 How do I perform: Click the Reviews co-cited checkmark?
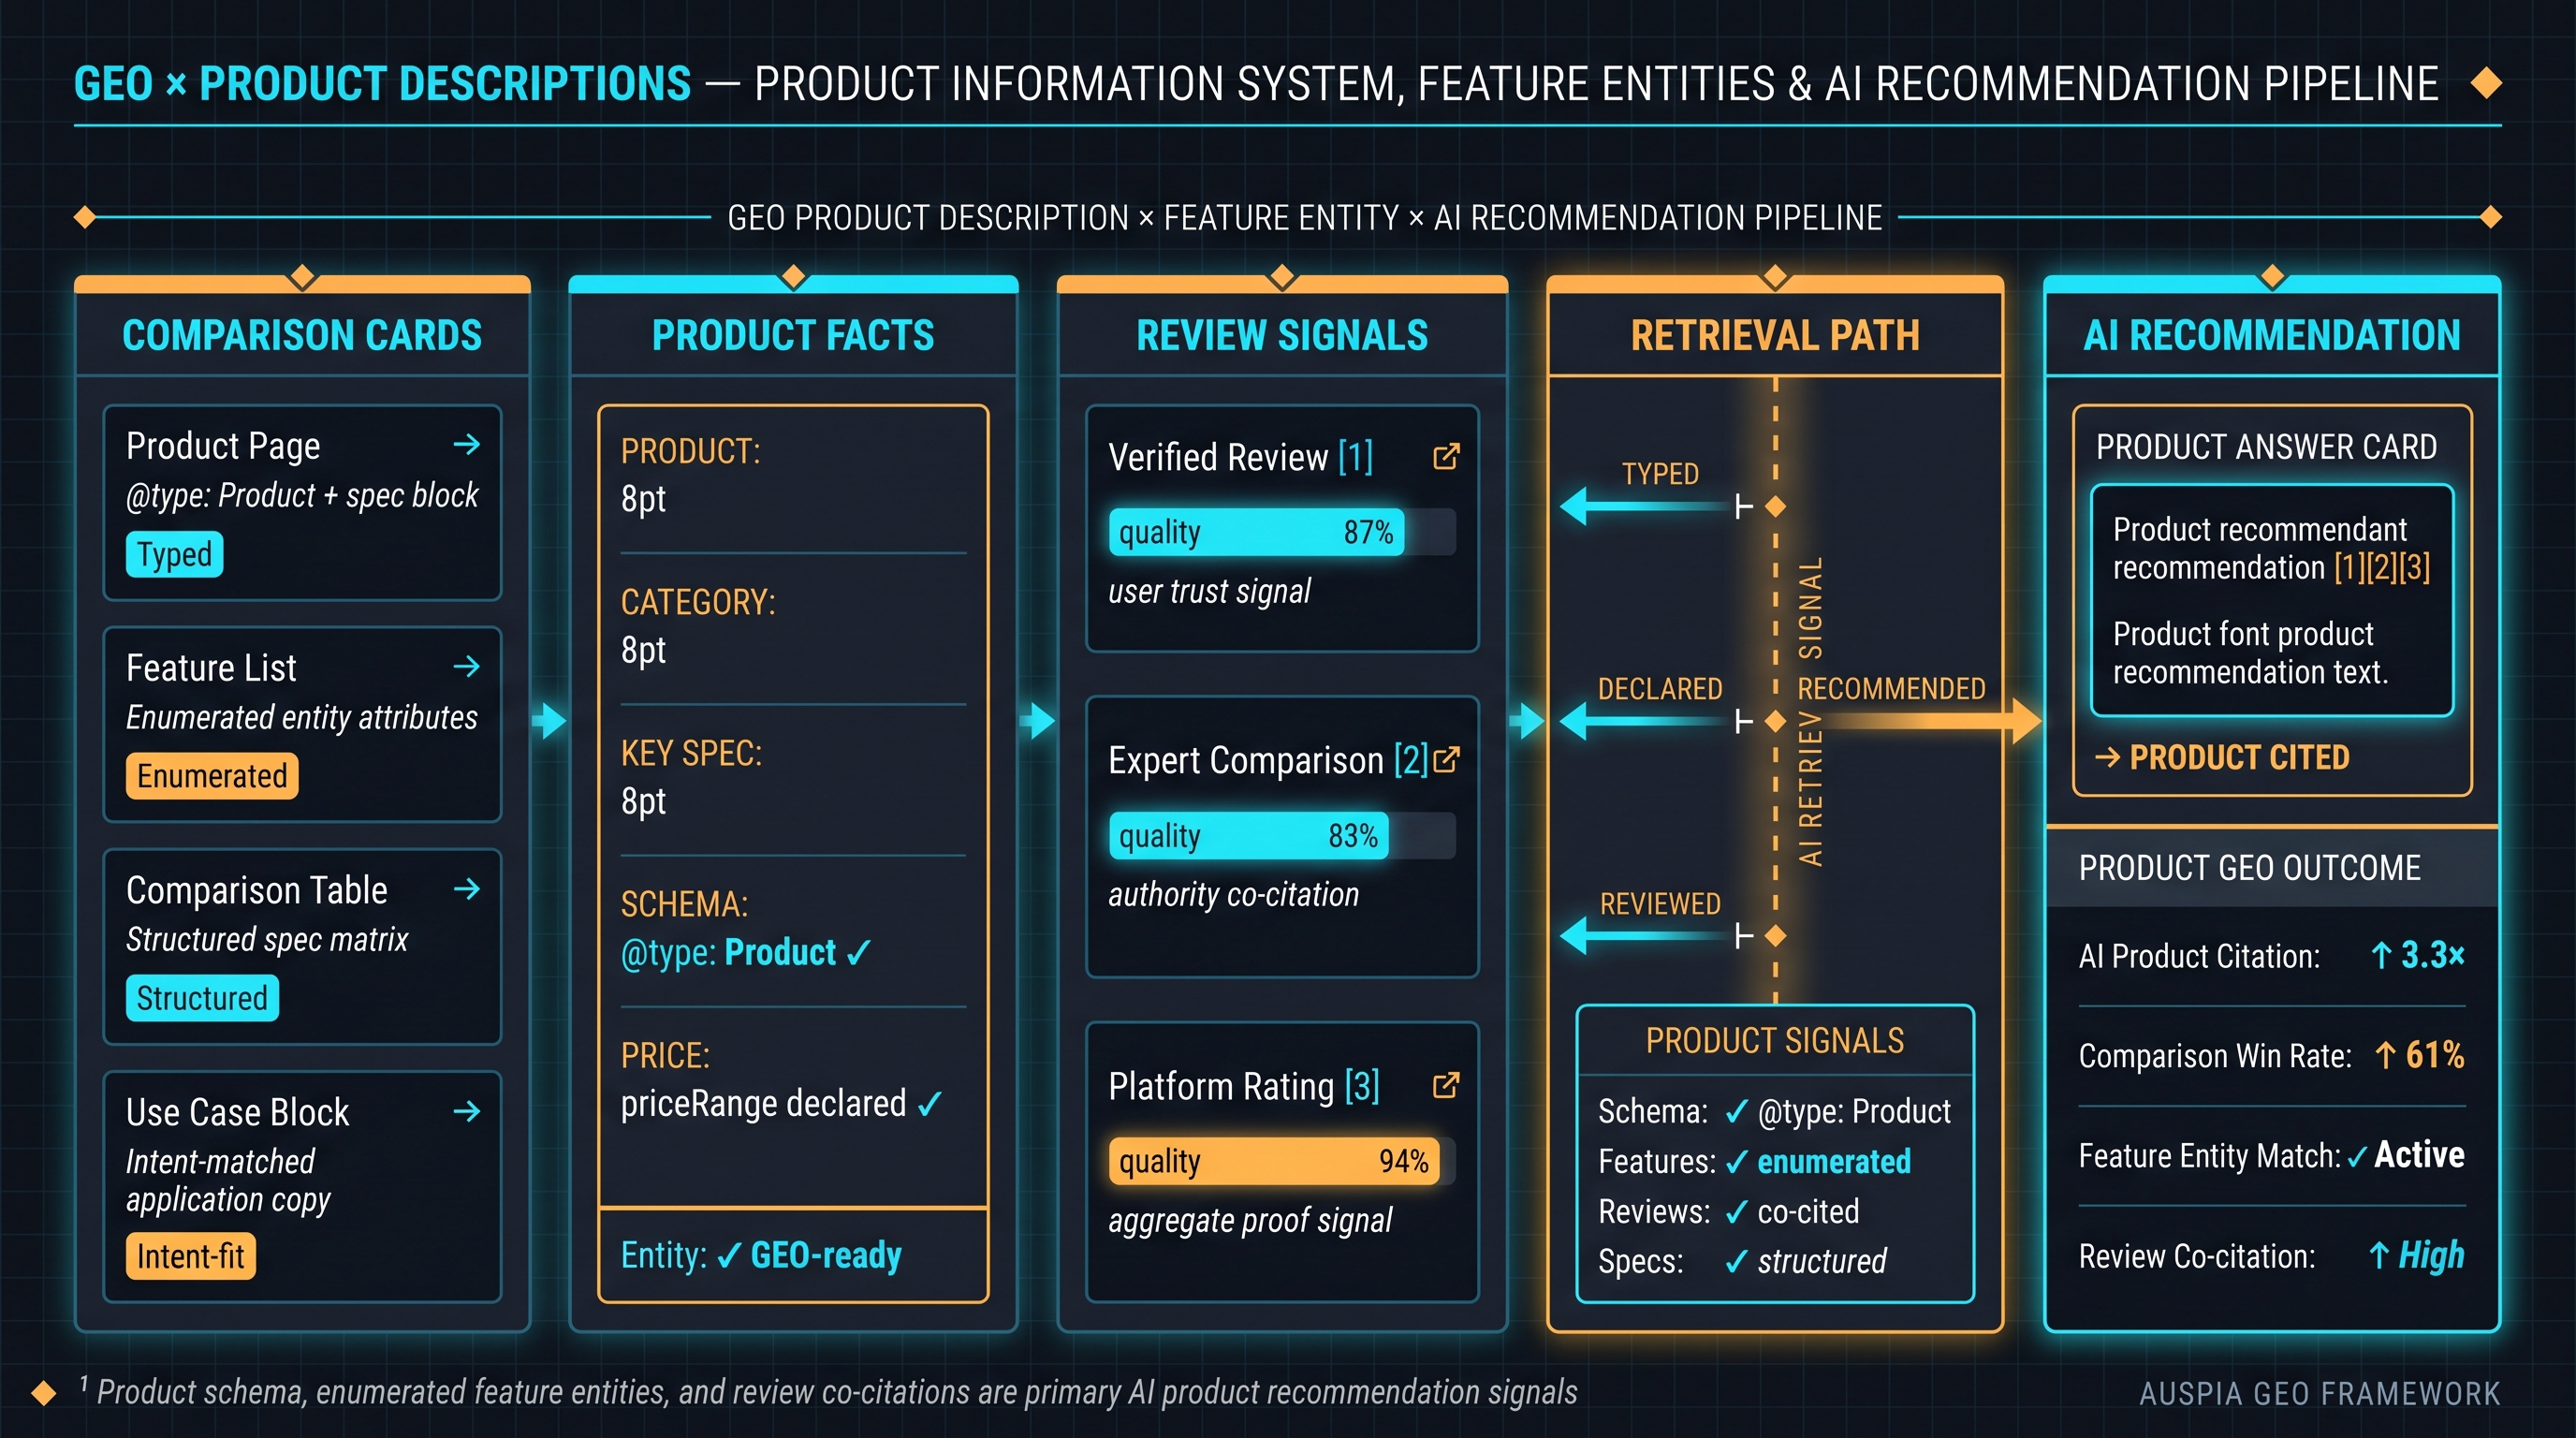pos(1737,1211)
